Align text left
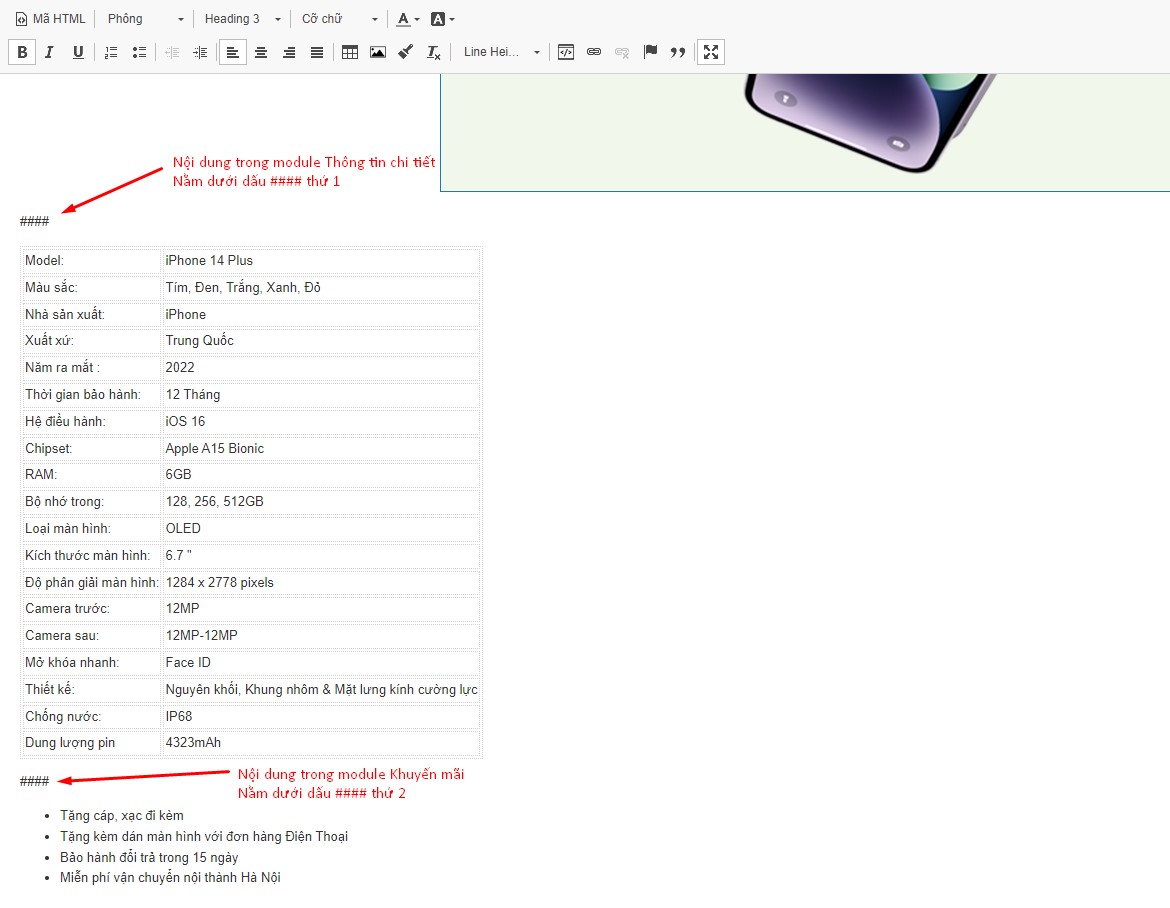1170x908 pixels. click(x=233, y=52)
